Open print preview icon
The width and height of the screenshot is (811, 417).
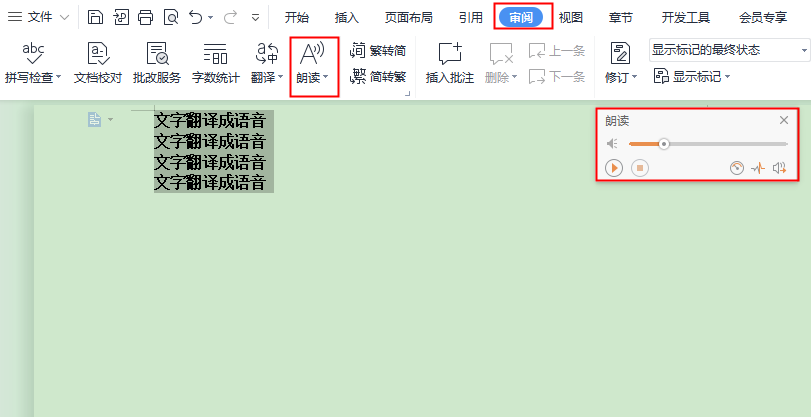[x=171, y=17]
